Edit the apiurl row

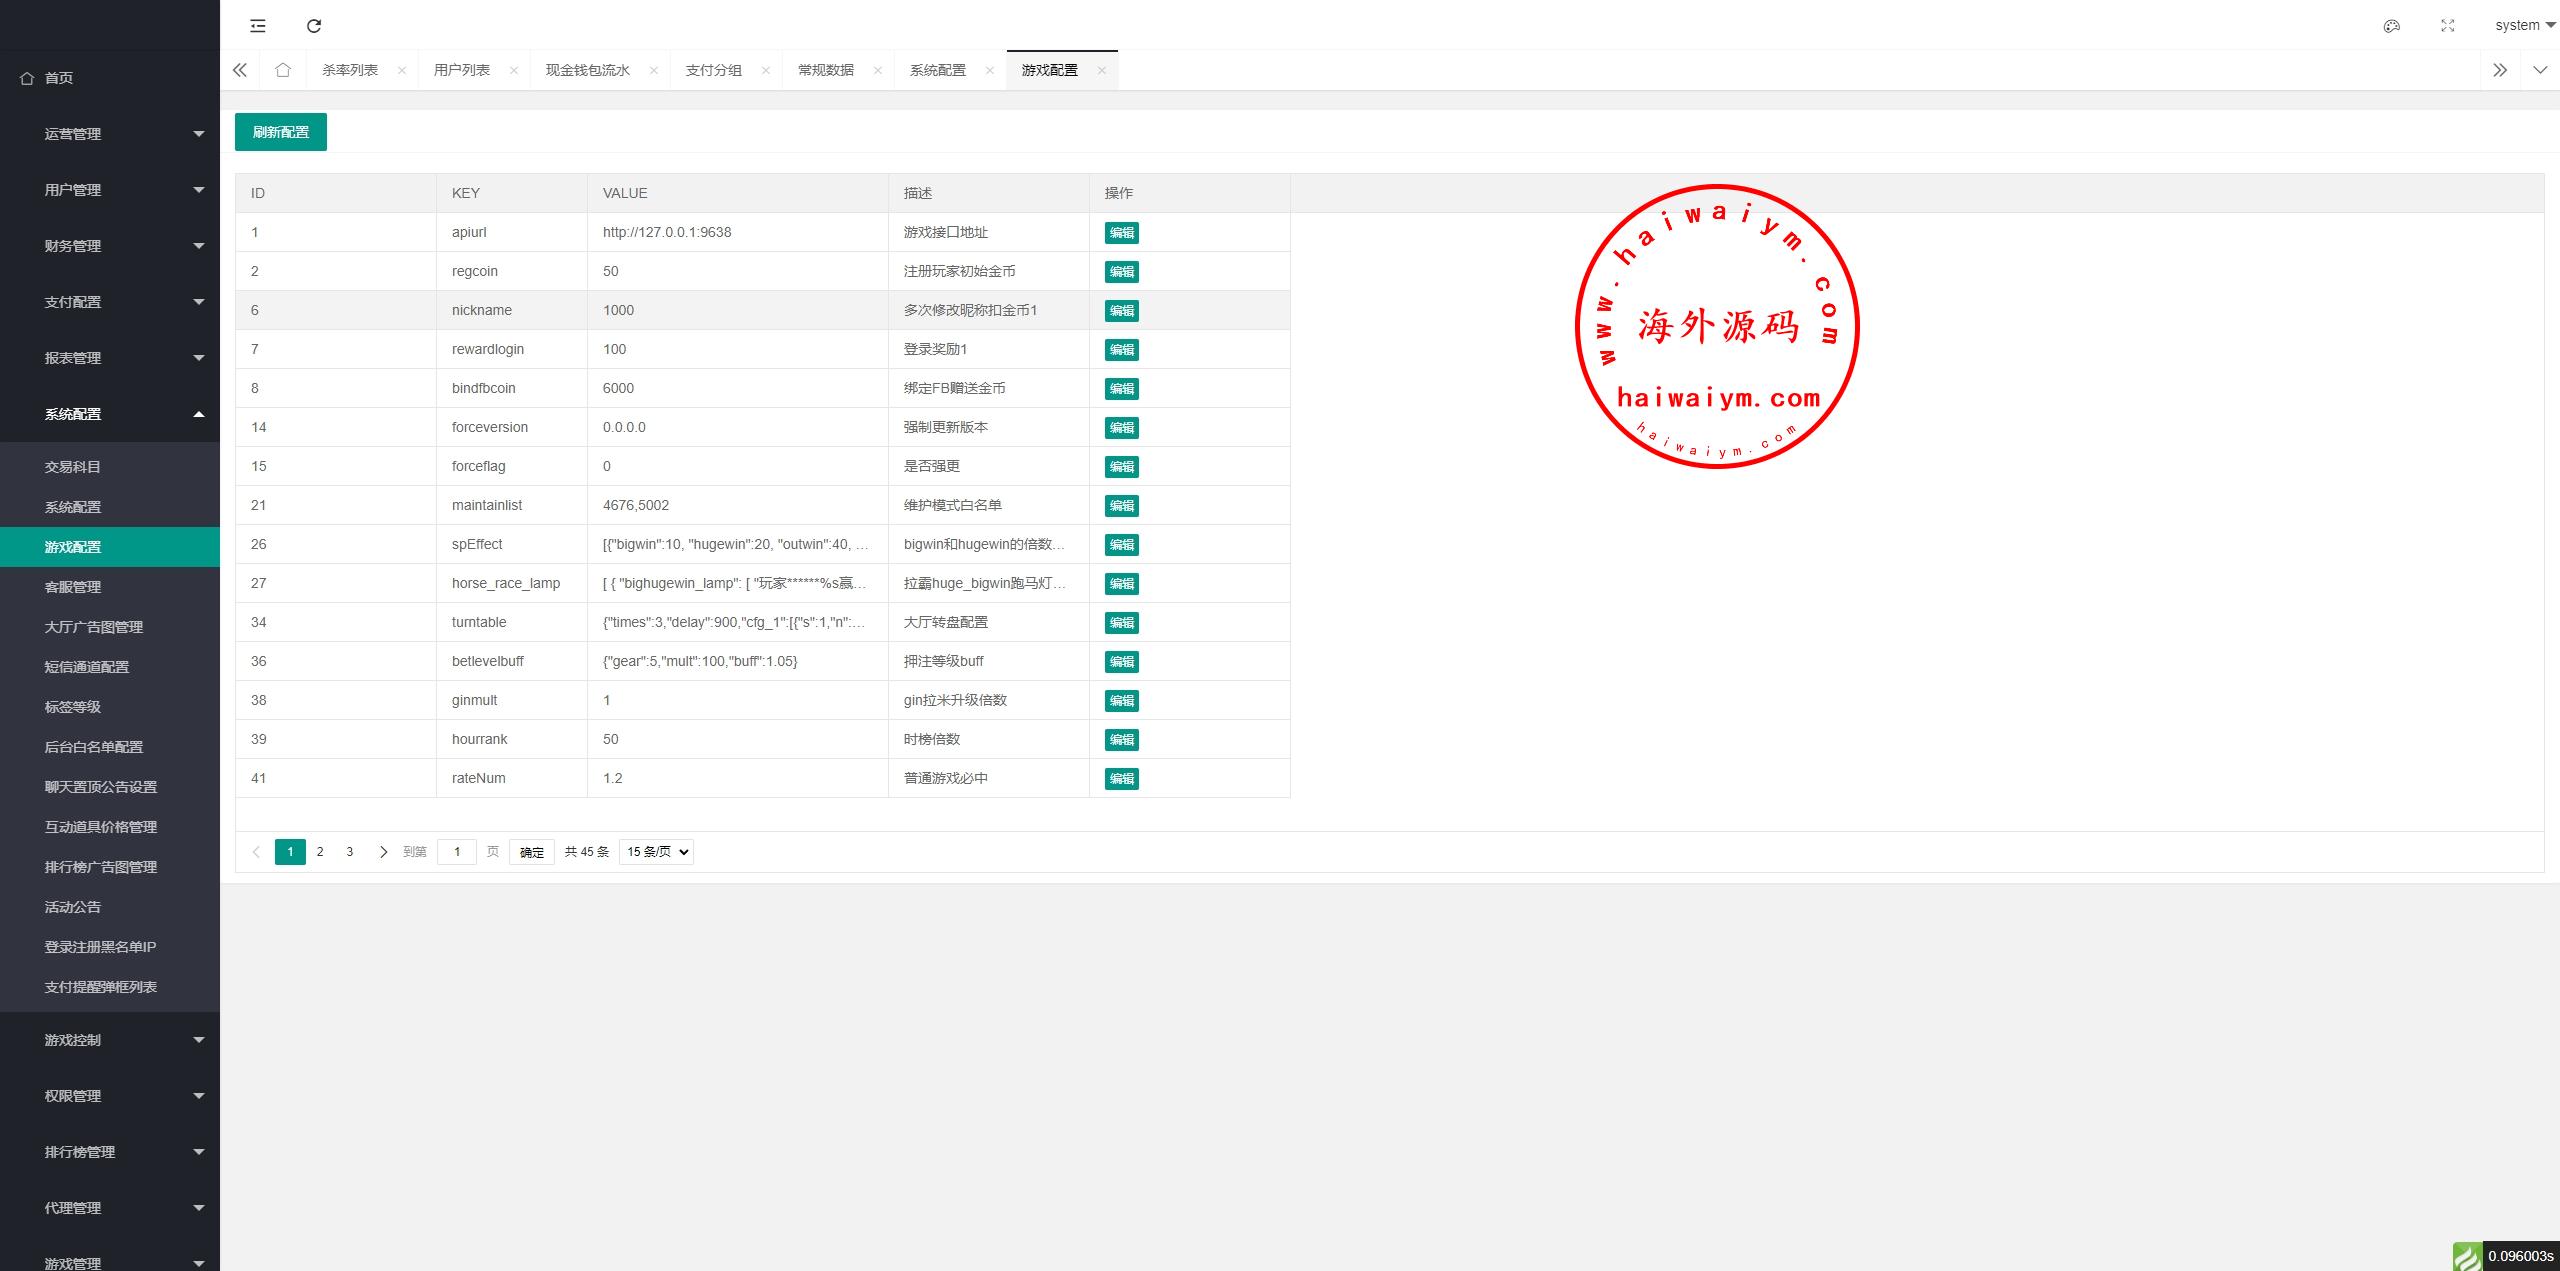[x=1121, y=233]
